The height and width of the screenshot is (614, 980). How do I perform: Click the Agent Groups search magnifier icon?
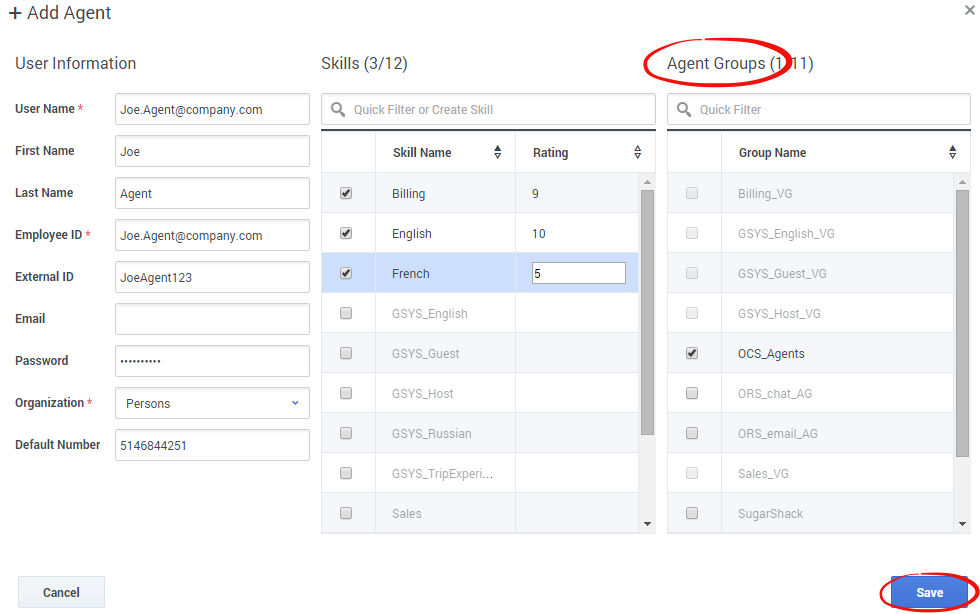tap(684, 110)
